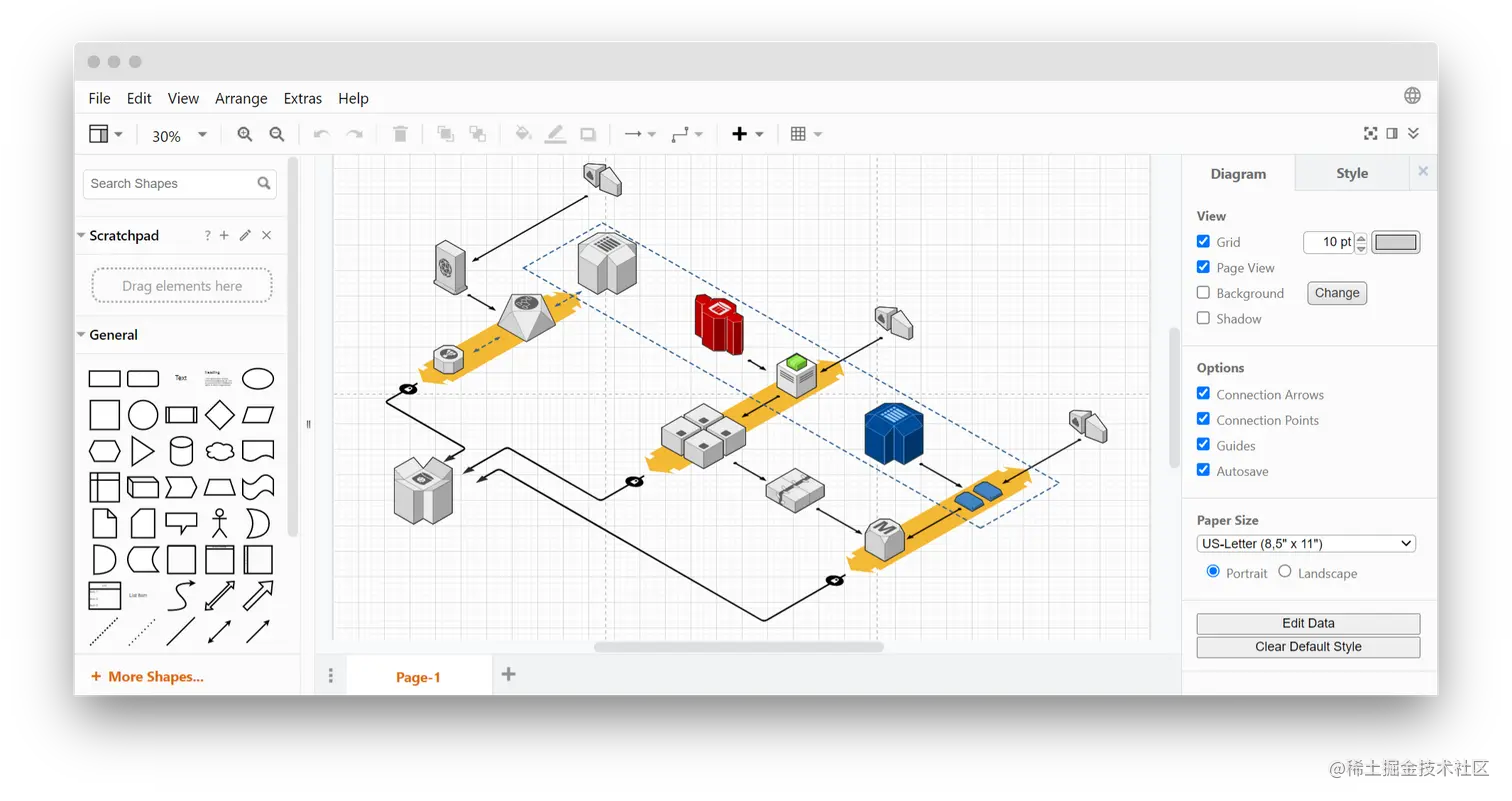Edit Scratchpad with pencil icon
This screenshot has width=1512, height=801.
click(245, 235)
